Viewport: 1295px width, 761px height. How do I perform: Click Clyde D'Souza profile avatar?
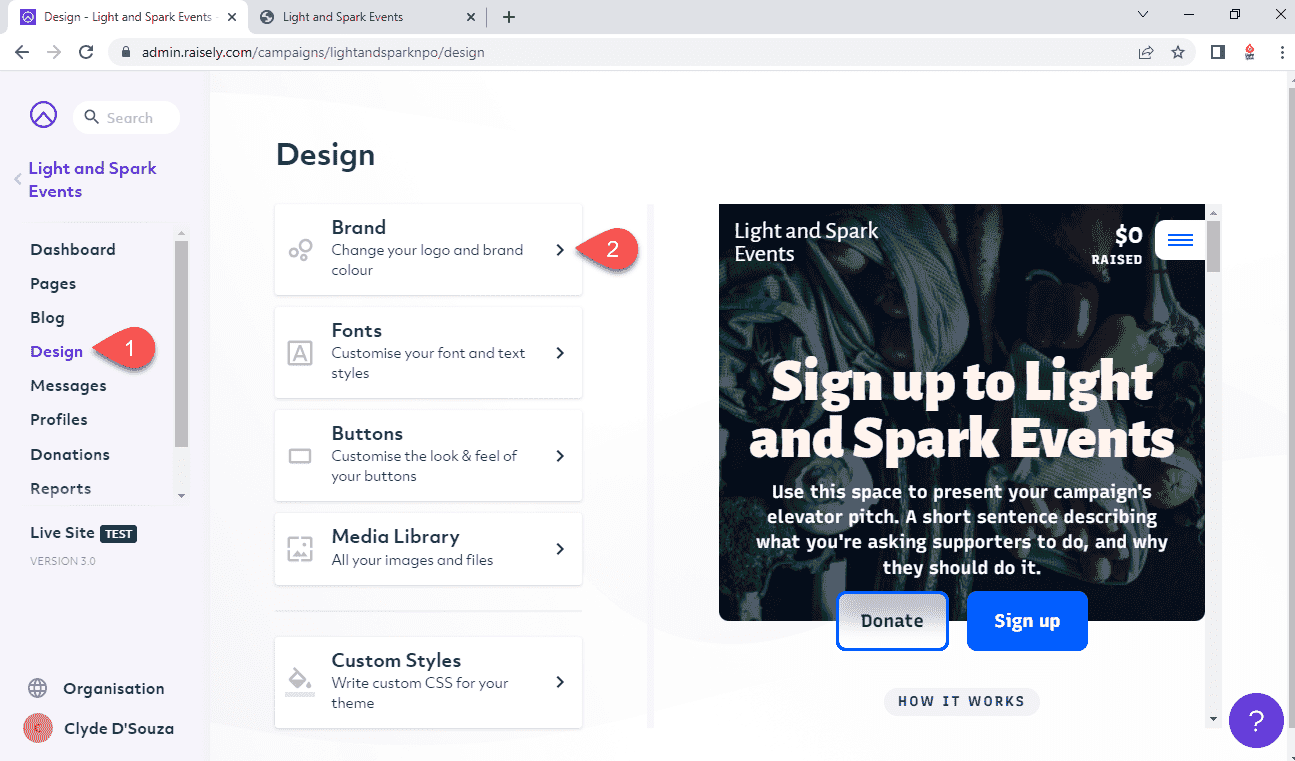38,728
